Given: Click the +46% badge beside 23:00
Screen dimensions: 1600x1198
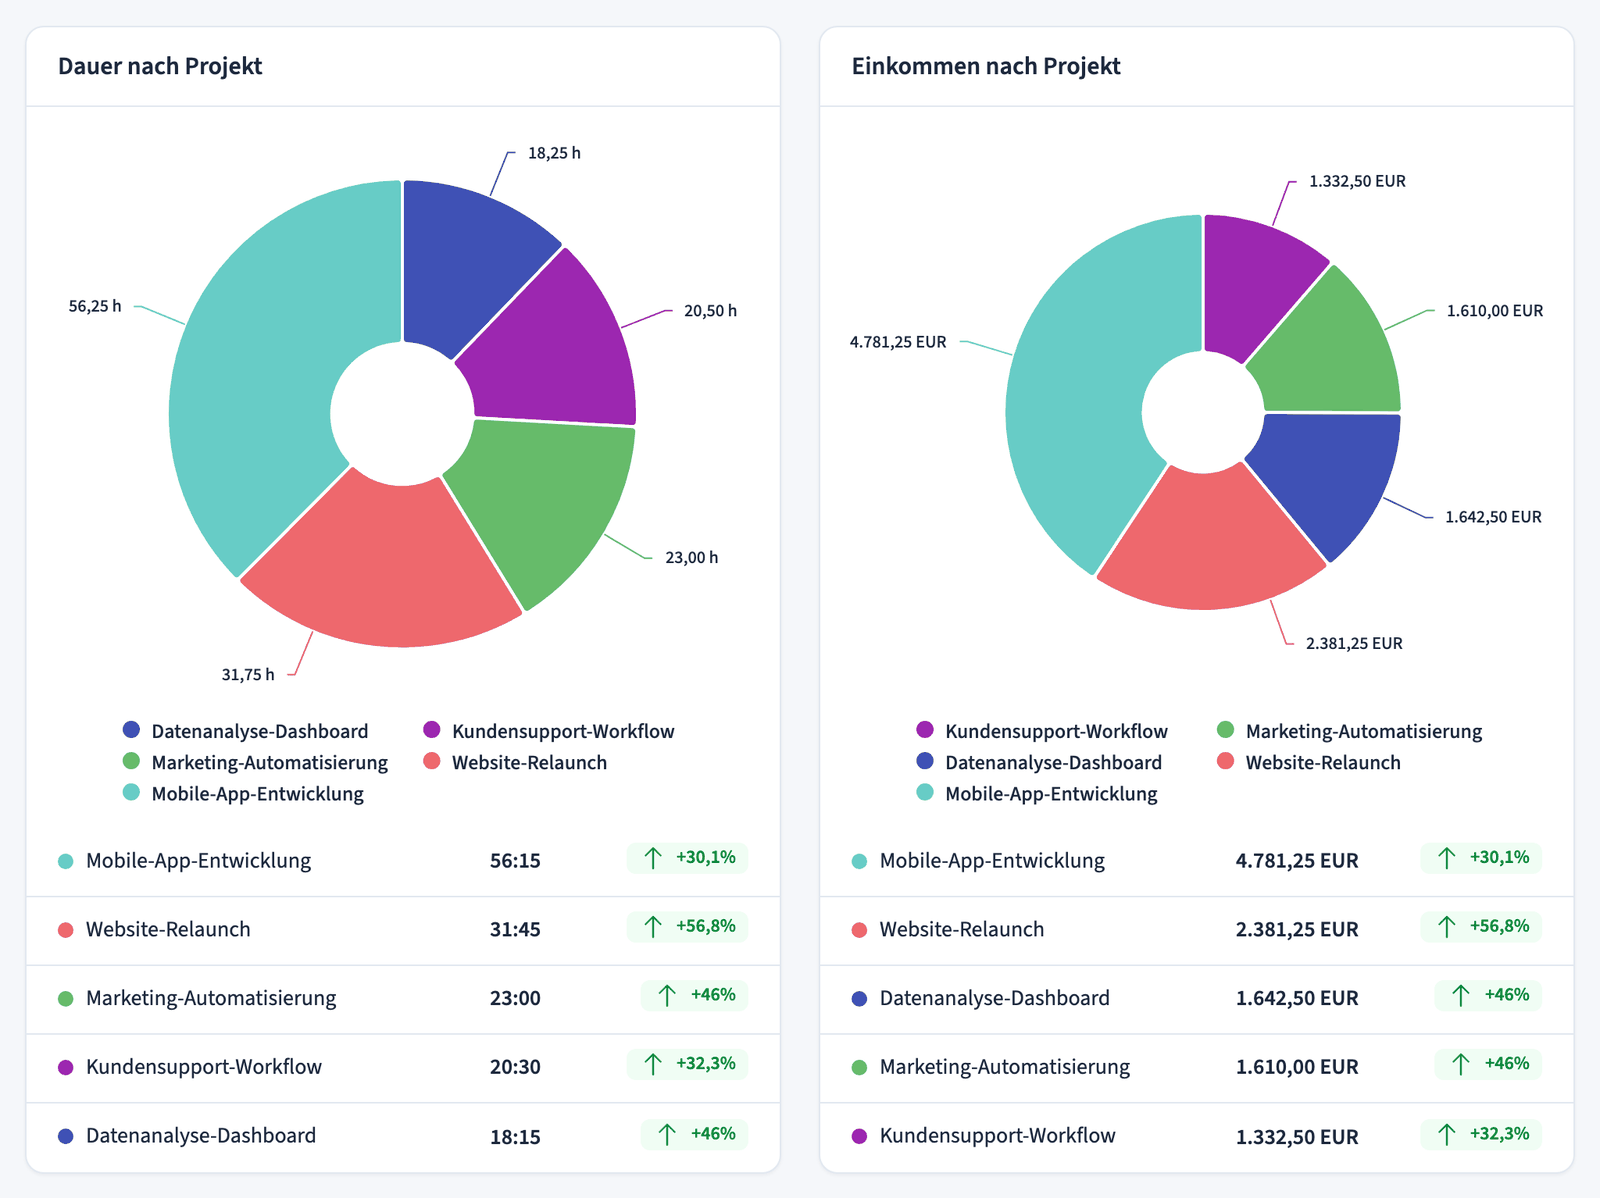Looking at the screenshot, I should [x=695, y=996].
